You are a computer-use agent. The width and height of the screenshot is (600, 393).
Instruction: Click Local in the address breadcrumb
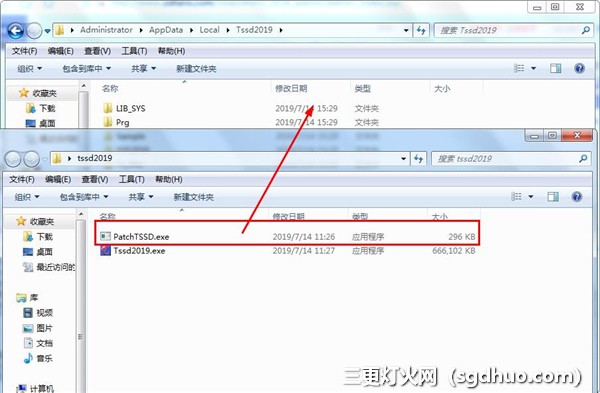tap(209, 30)
